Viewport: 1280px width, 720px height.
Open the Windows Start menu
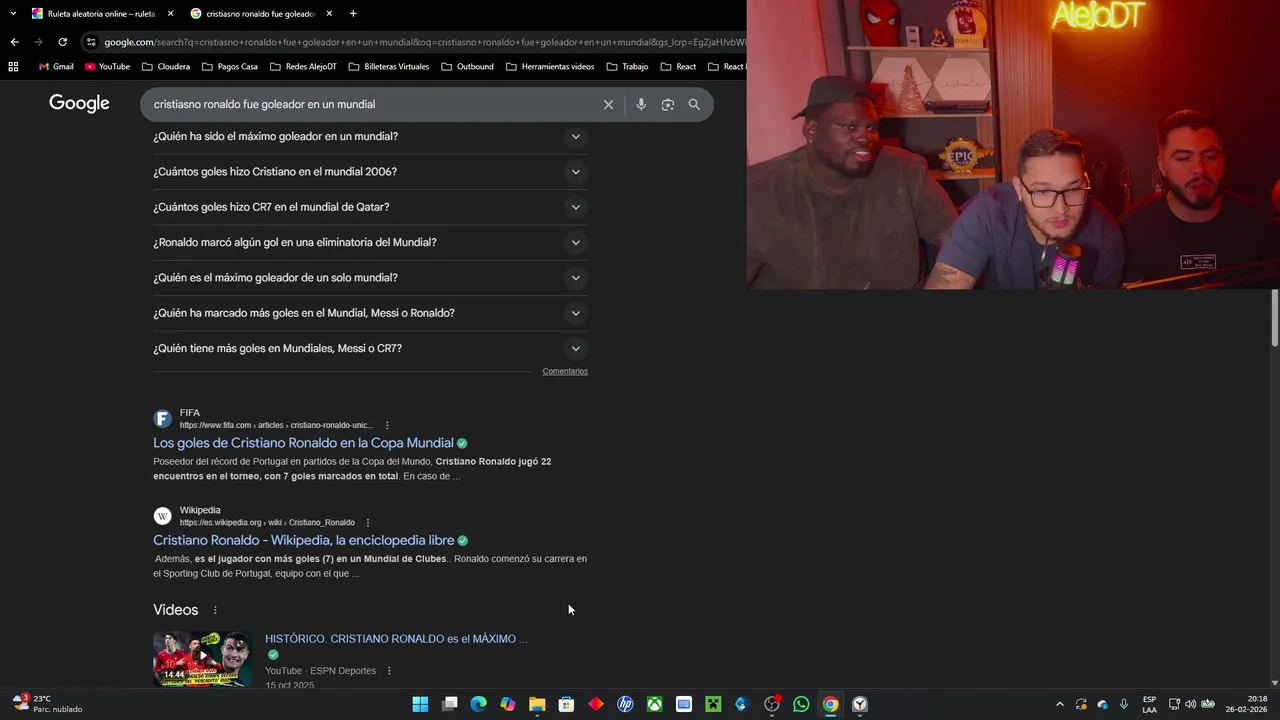420,704
